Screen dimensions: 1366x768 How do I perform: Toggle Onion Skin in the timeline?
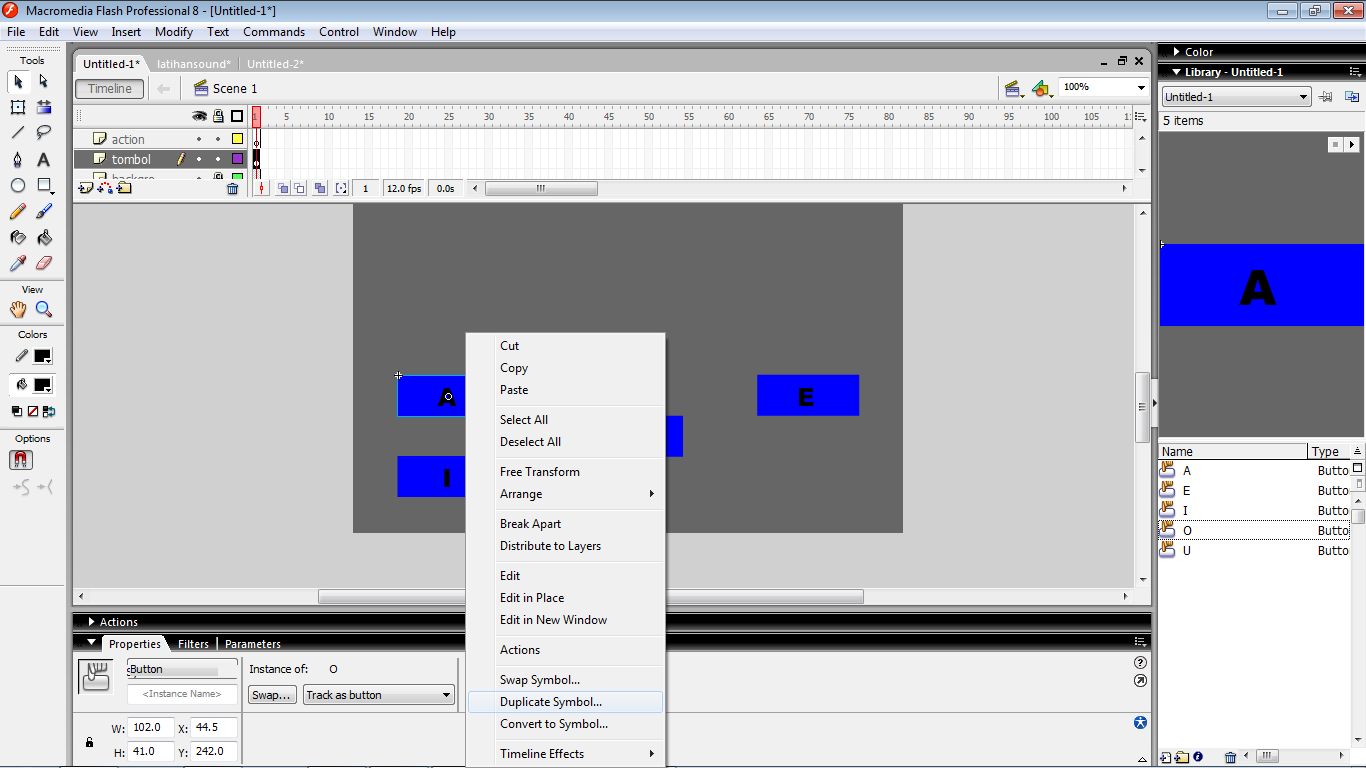[283, 188]
